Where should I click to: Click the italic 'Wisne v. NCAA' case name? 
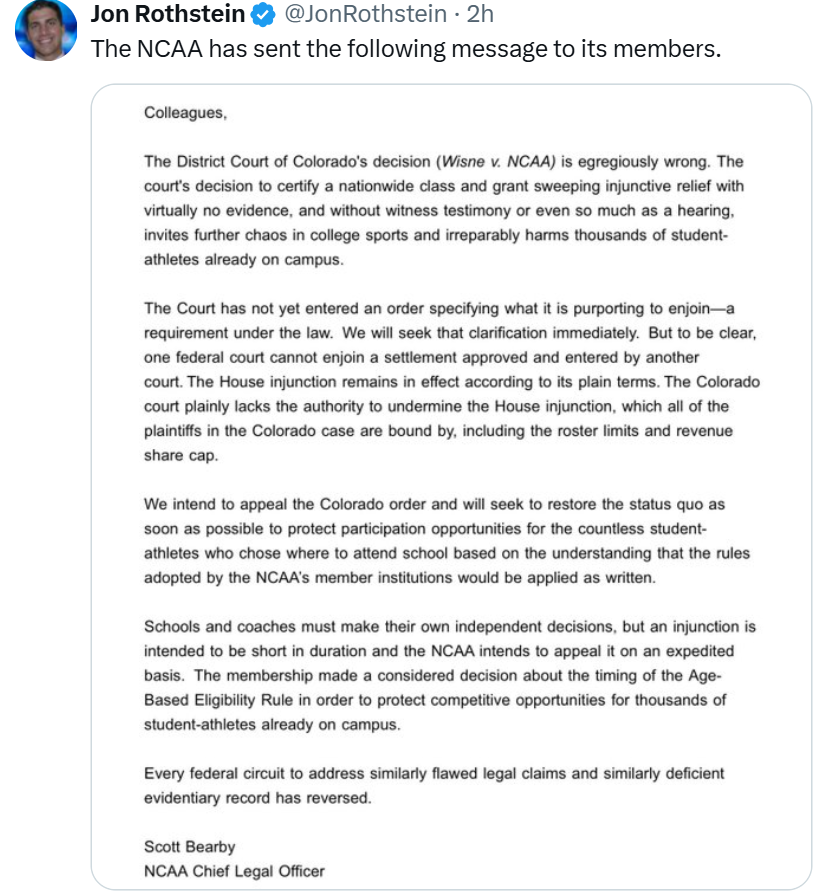click(x=498, y=162)
